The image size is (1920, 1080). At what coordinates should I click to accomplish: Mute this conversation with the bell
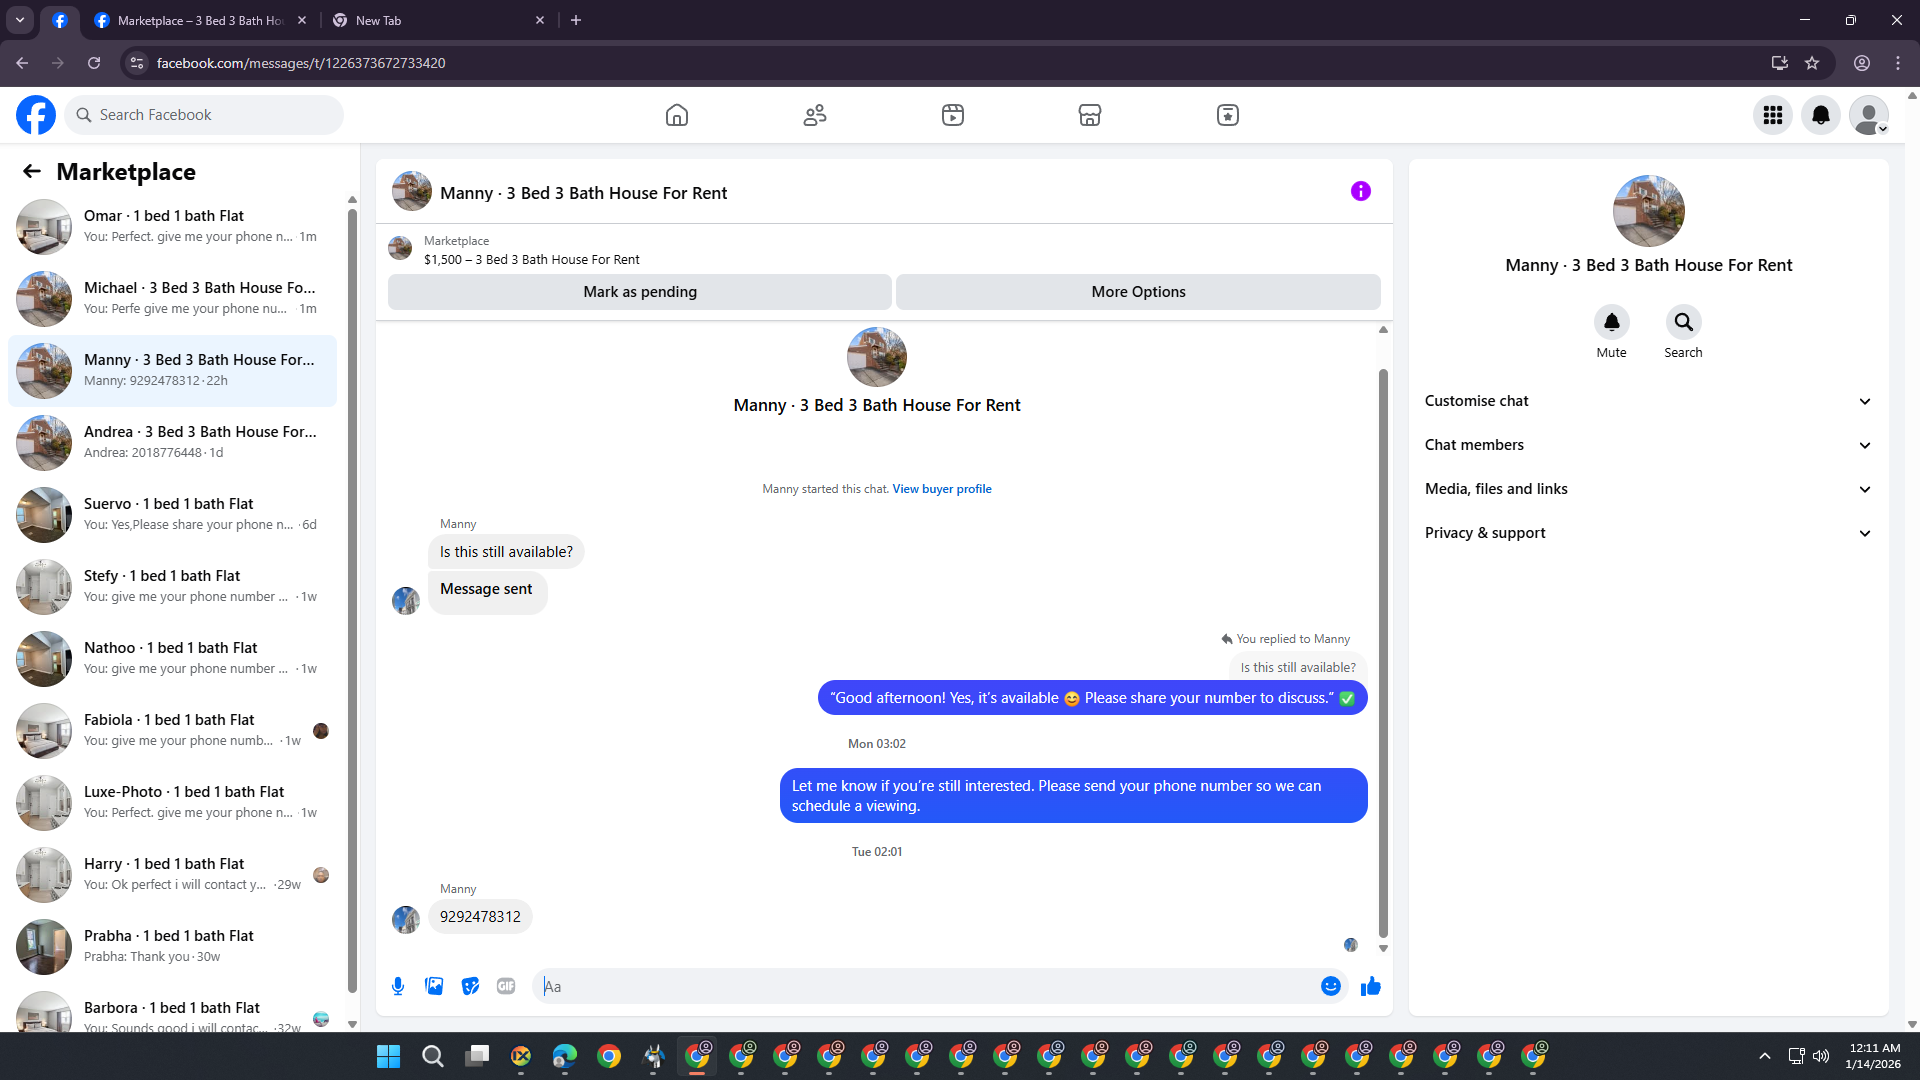[1611, 322]
